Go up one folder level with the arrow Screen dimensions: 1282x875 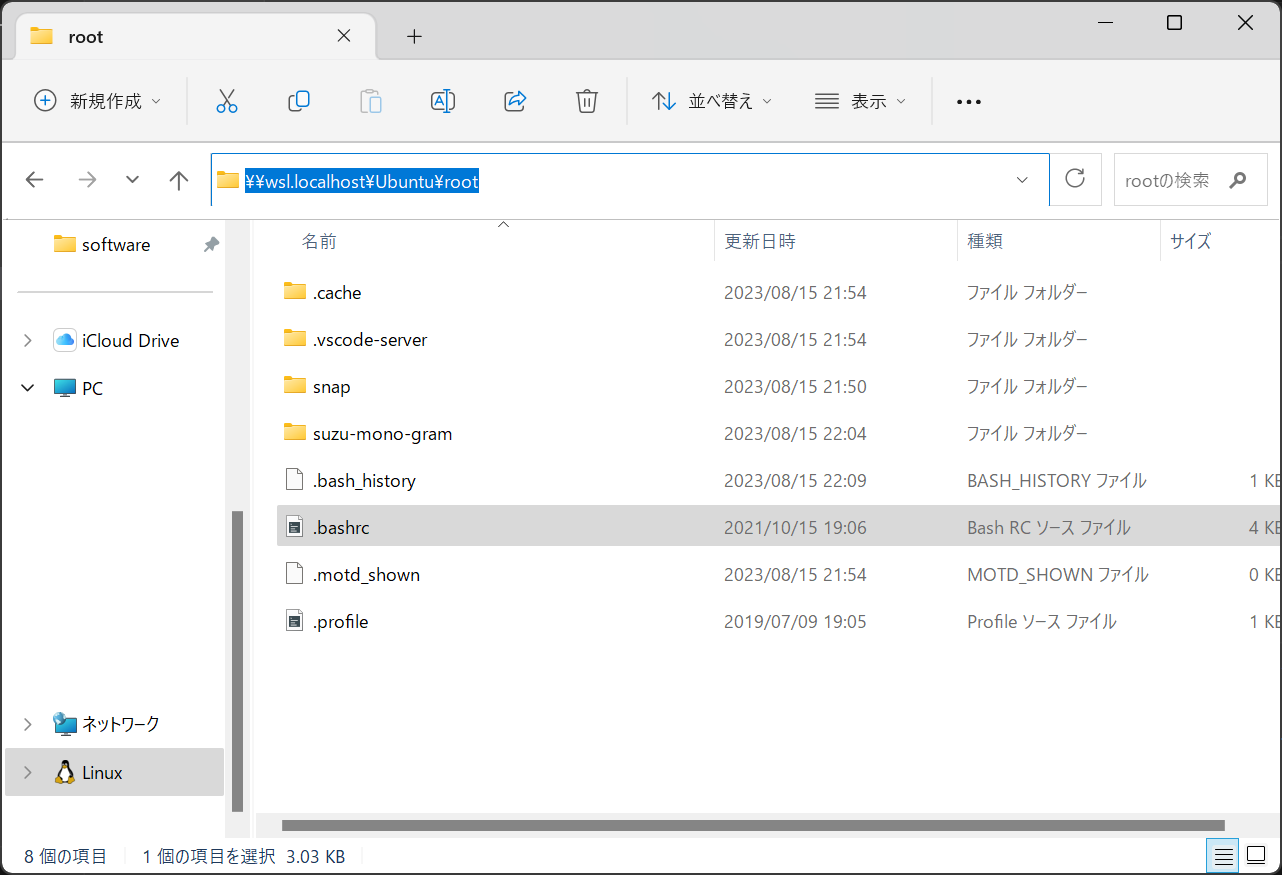(x=178, y=179)
